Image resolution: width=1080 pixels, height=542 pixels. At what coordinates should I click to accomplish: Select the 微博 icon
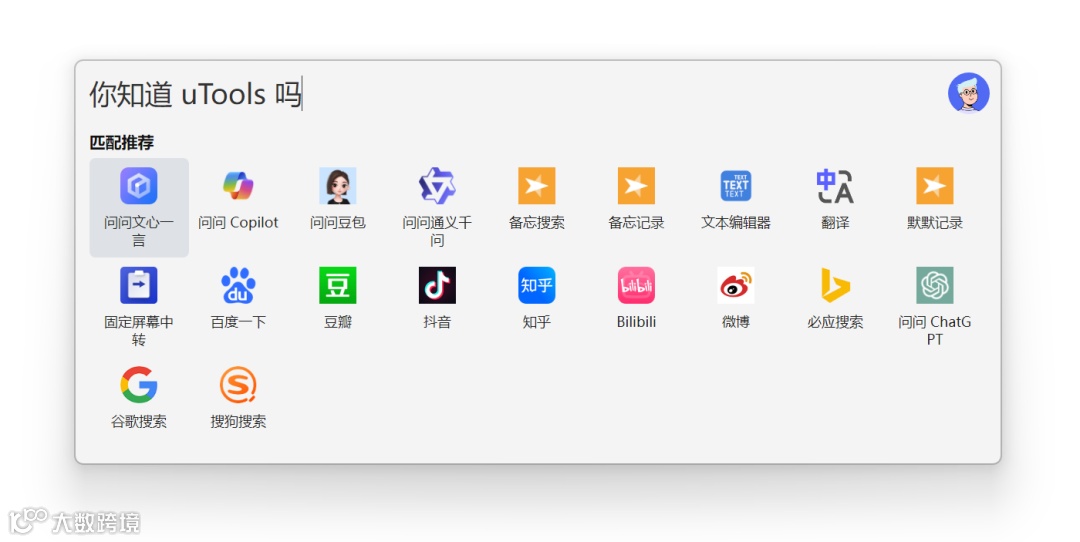point(736,285)
